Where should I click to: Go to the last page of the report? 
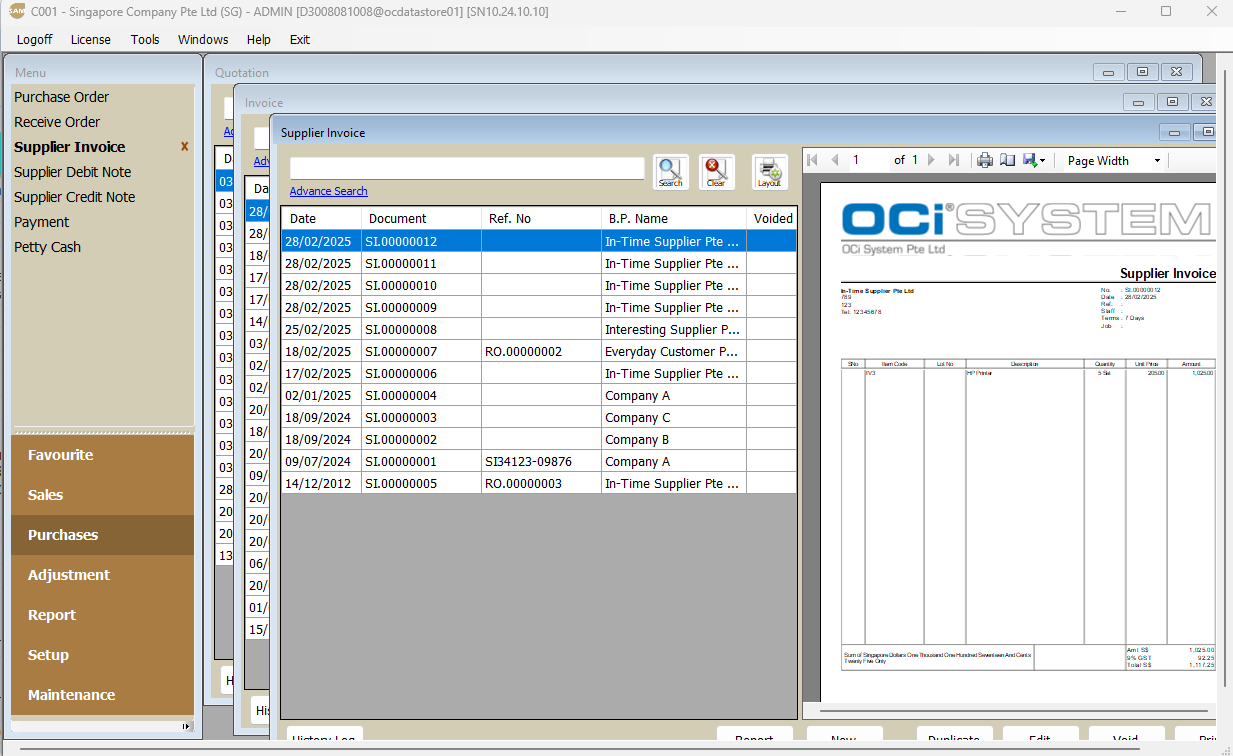(954, 160)
